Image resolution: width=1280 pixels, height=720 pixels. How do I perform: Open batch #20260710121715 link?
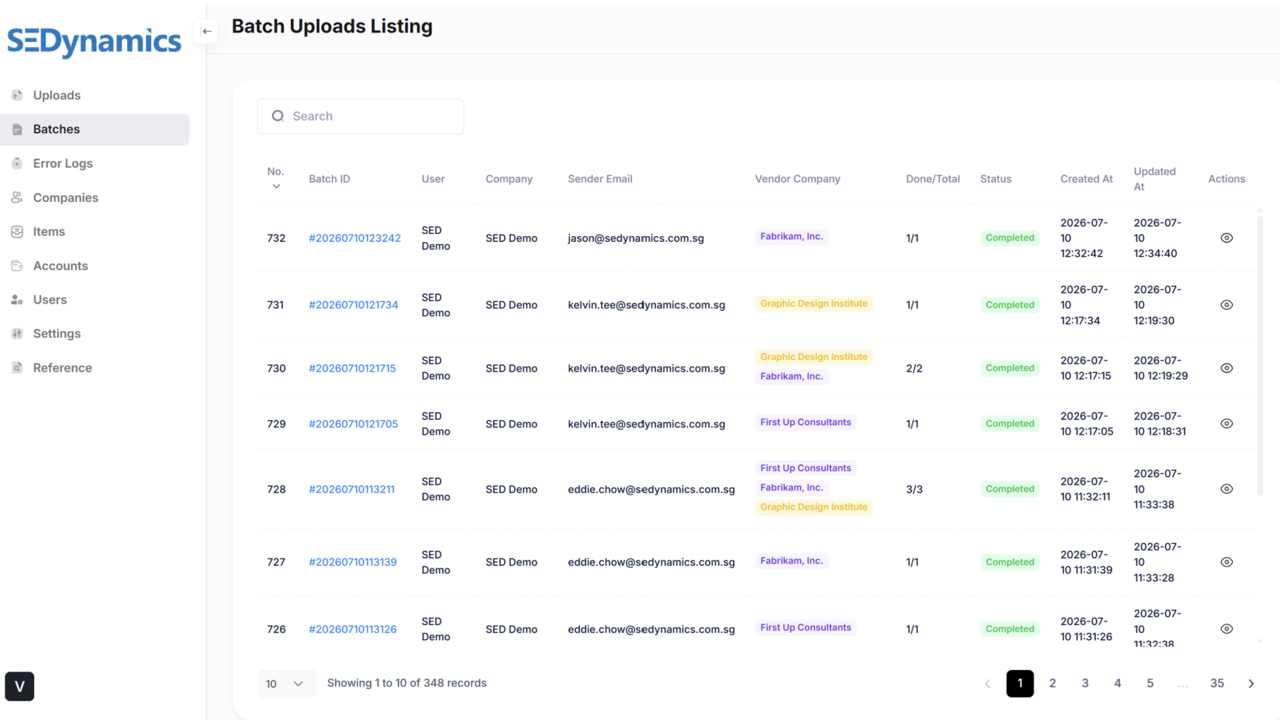(x=352, y=368)
